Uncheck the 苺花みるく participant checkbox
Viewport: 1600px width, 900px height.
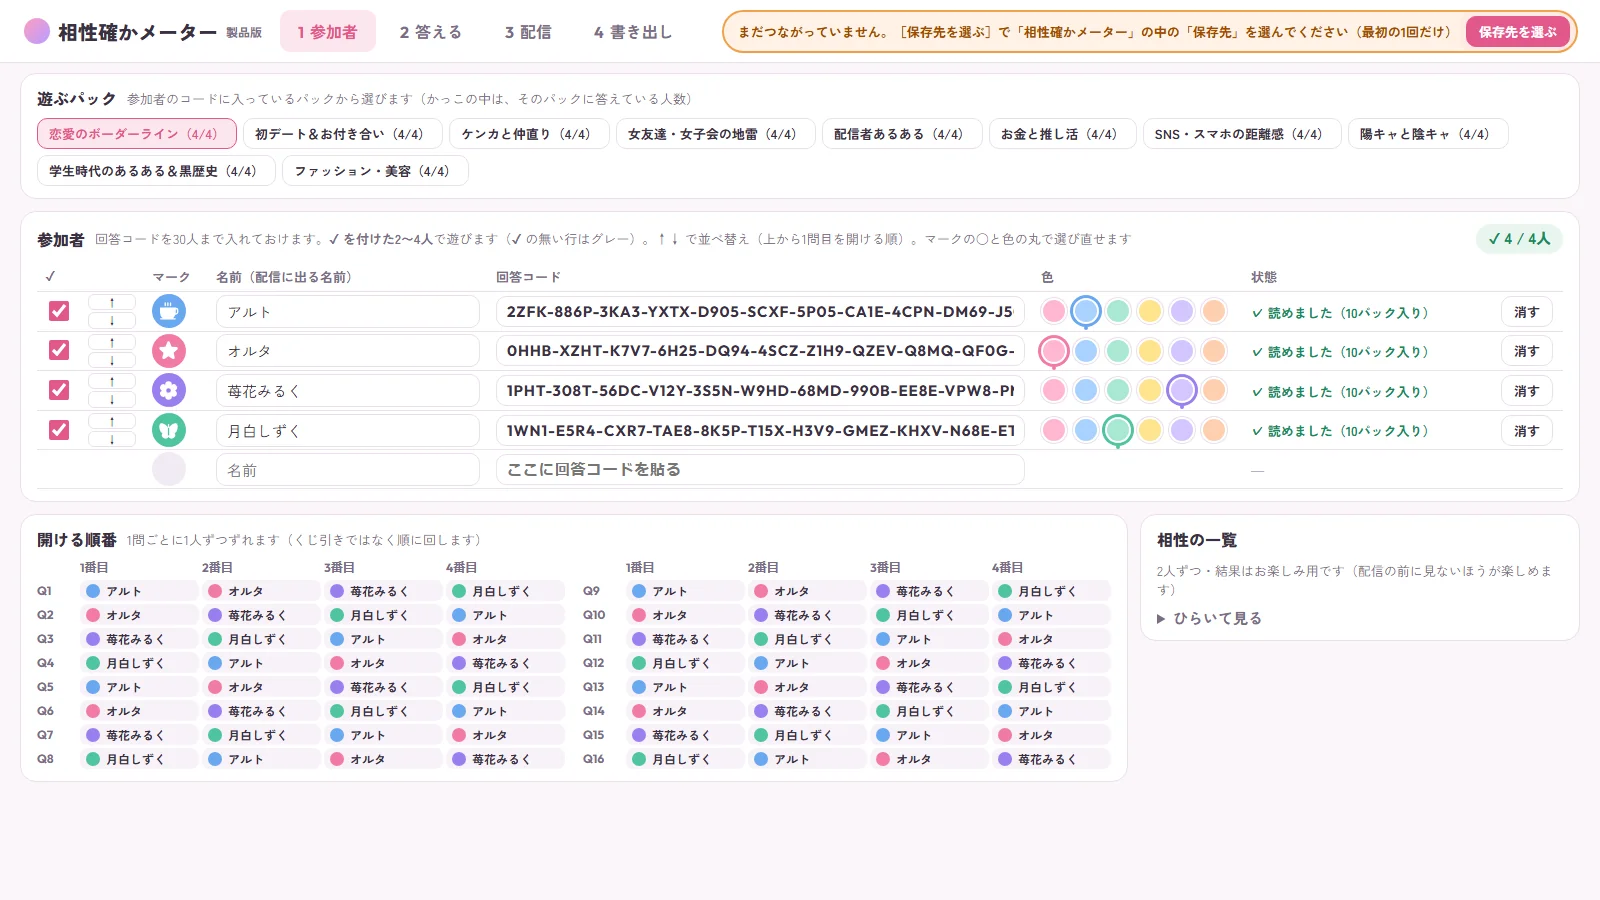coord(59,390)
